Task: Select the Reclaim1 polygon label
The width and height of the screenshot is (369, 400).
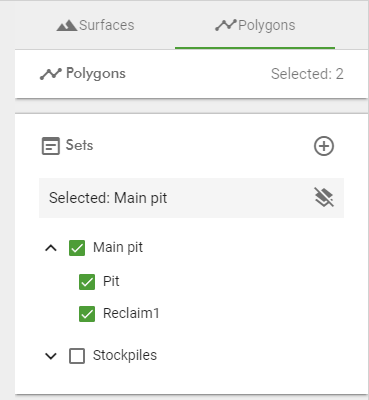Action: click(x=131, y=313)
